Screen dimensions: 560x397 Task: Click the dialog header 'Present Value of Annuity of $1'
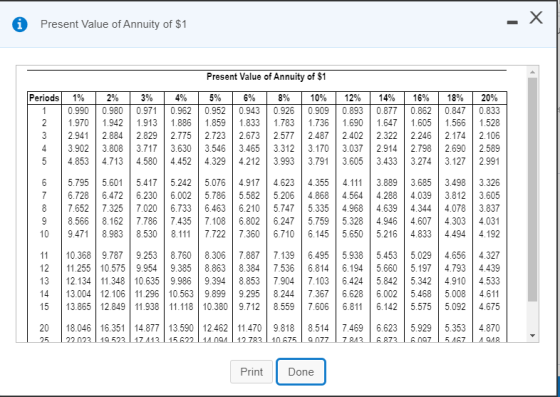click(113, 24)
